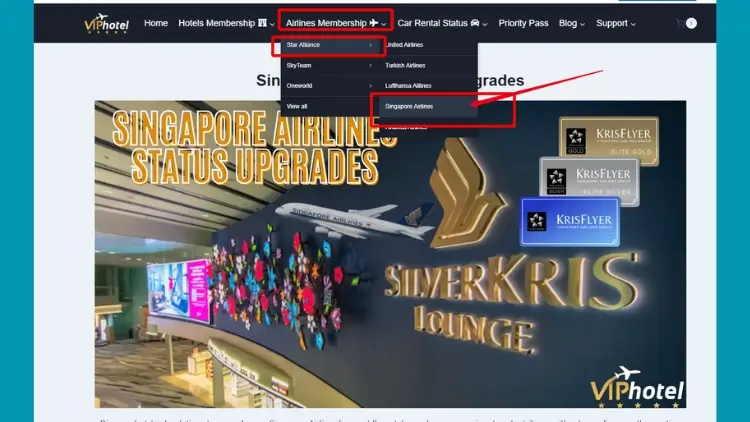Click the VIPhotel logo in header

[106, 23]
